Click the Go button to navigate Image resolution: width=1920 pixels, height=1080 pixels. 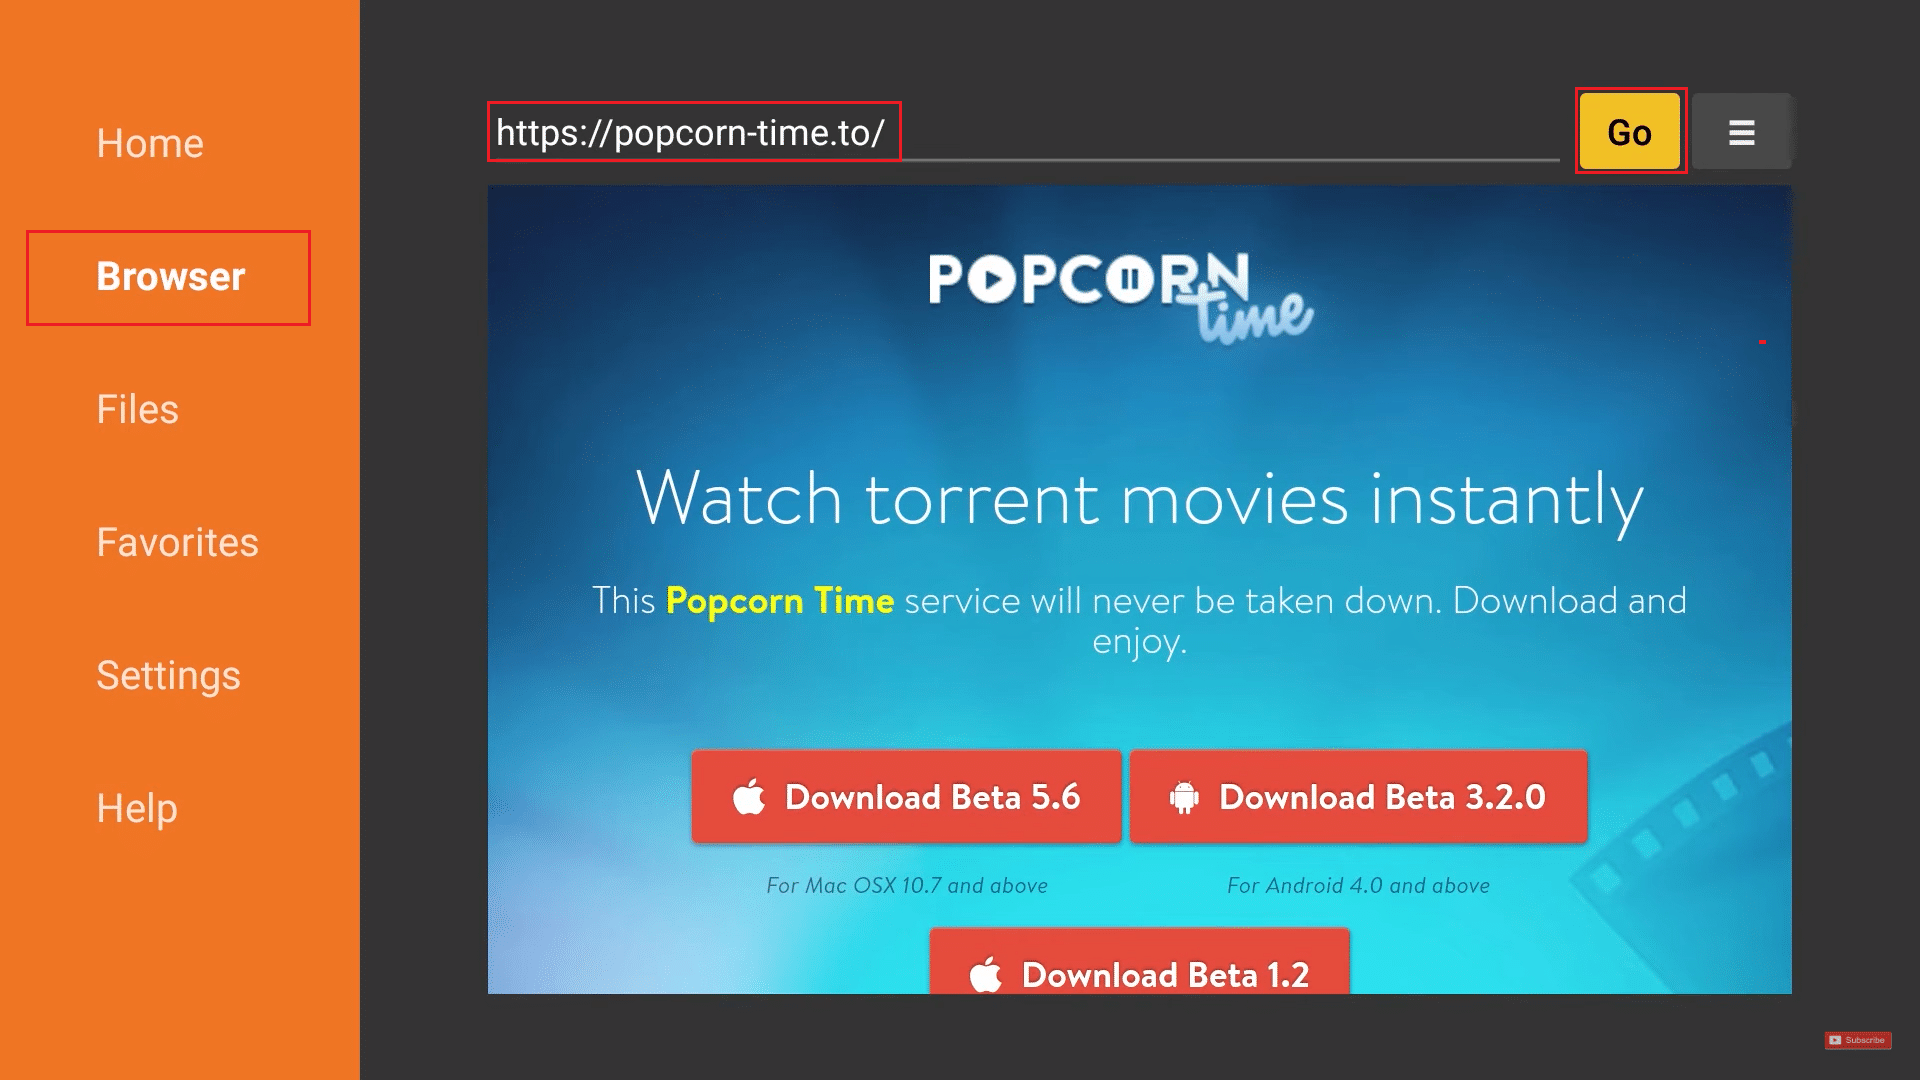(1629, 132)
